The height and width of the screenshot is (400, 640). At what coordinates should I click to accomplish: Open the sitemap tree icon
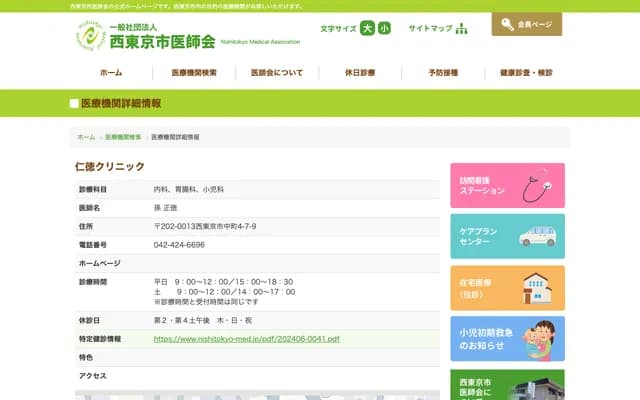click(461, 28)
